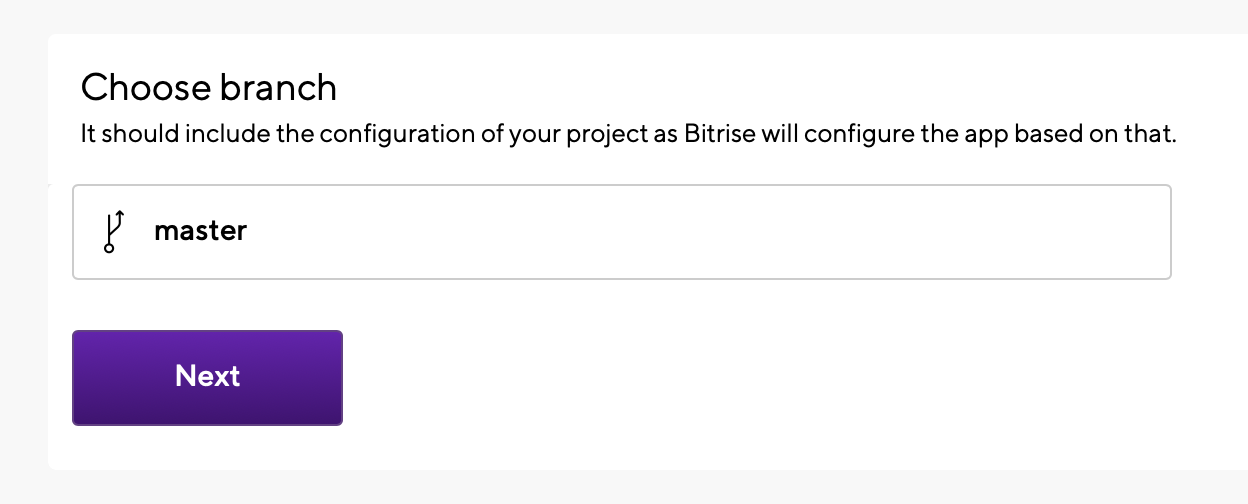
Task: Expand the branch list showing master
Action: click(x=621, y=232)
